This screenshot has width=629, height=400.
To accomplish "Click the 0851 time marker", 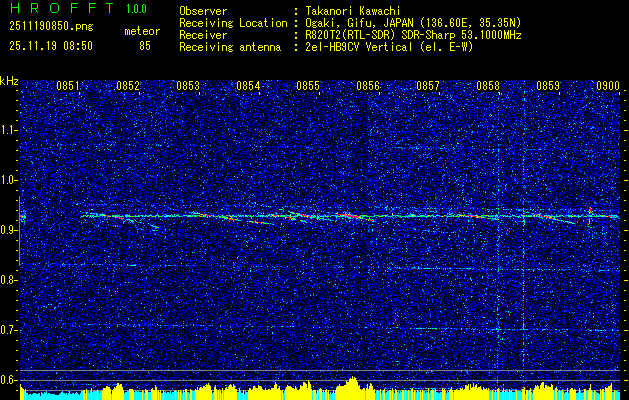I will [x=67, y=86].
